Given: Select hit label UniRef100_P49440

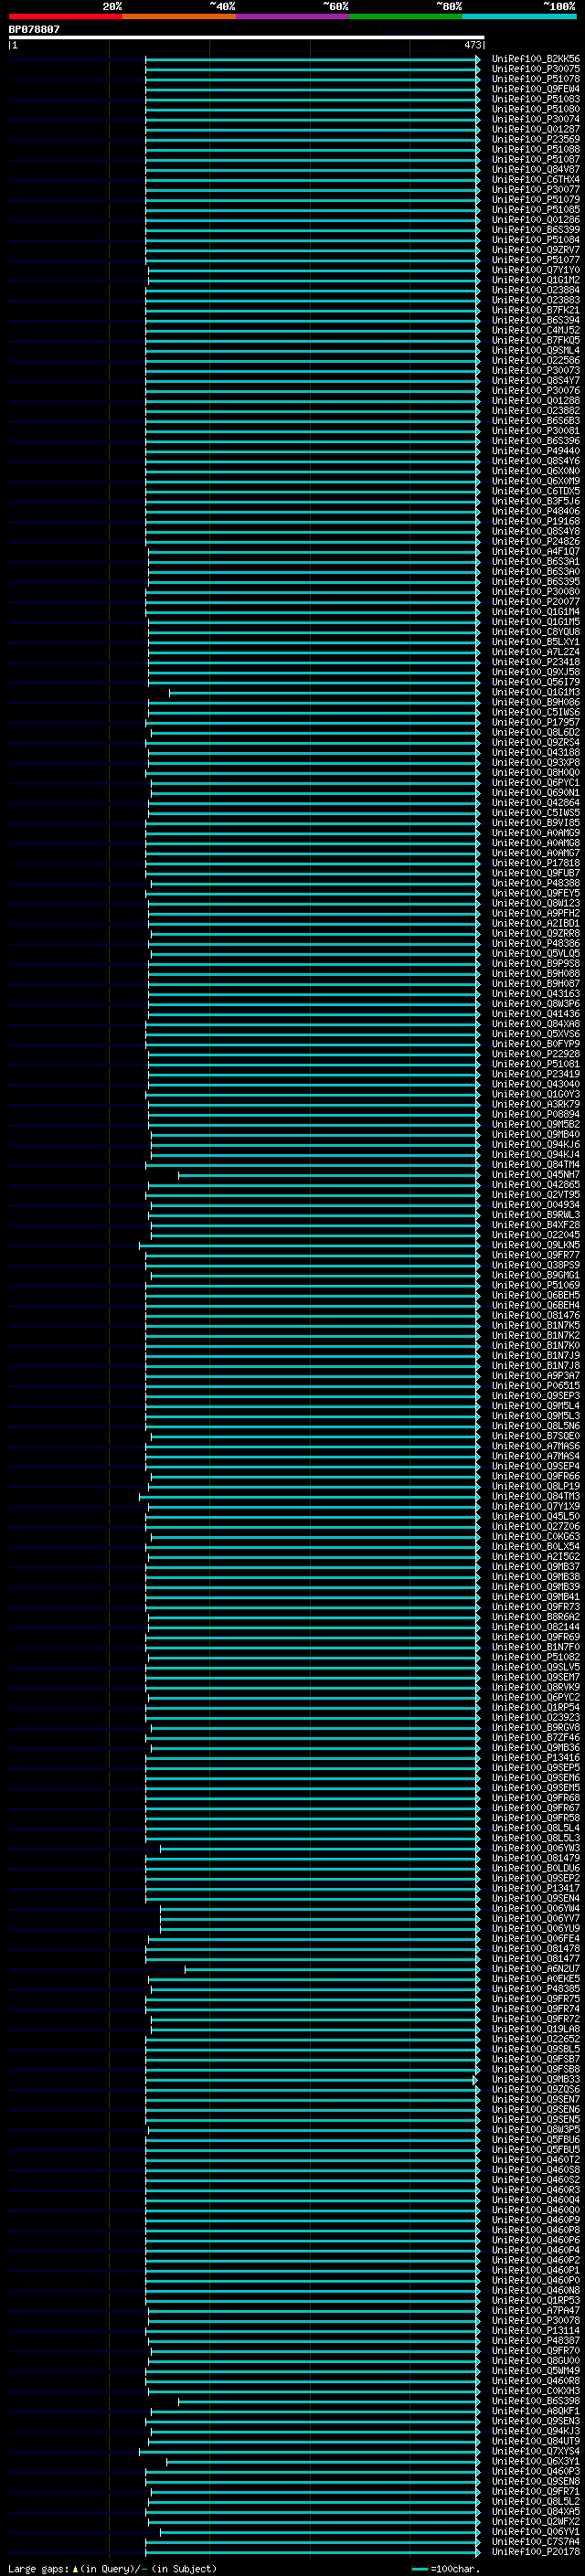Looking at the screenshot, I should tap(535, 451).
